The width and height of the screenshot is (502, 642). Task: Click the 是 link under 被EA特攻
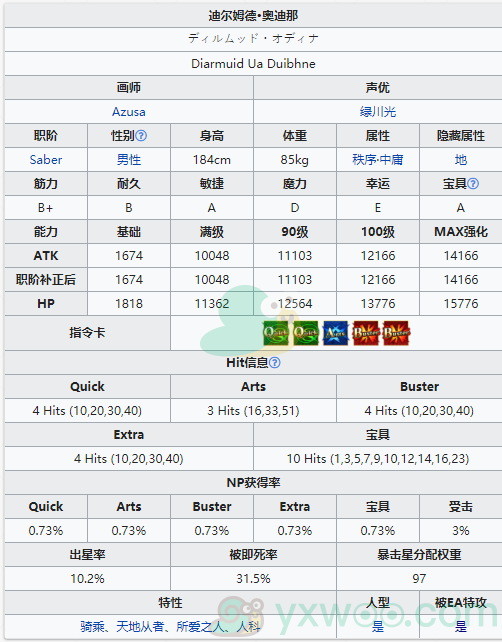click(x=461, y=626)
